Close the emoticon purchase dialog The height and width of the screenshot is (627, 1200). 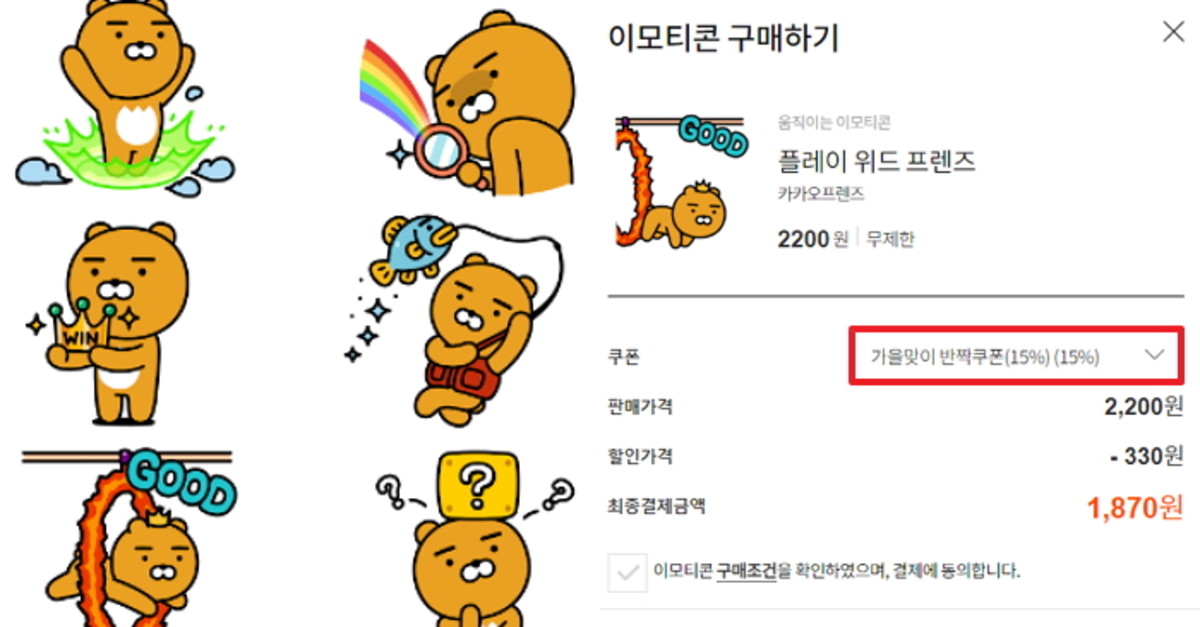(1173, 32)
